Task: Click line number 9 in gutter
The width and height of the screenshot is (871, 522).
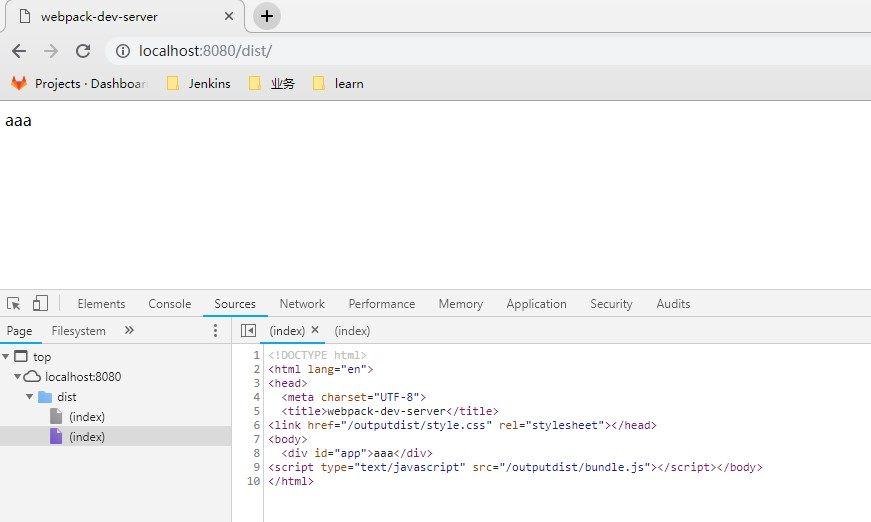Action: click(257, 467)
